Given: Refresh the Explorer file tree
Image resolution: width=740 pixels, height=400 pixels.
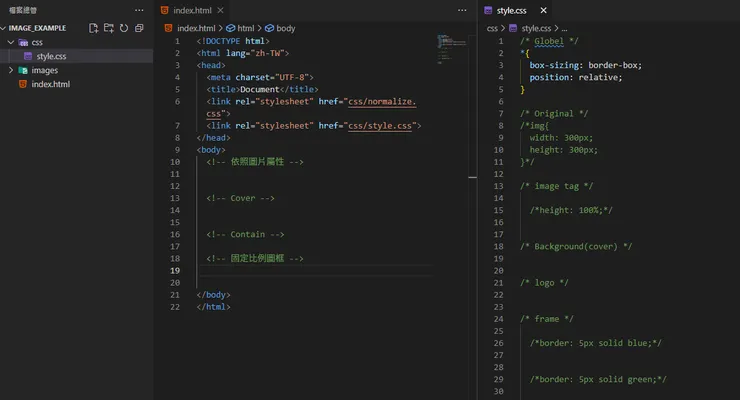Looking at the screenshot, I should point(123,28).
